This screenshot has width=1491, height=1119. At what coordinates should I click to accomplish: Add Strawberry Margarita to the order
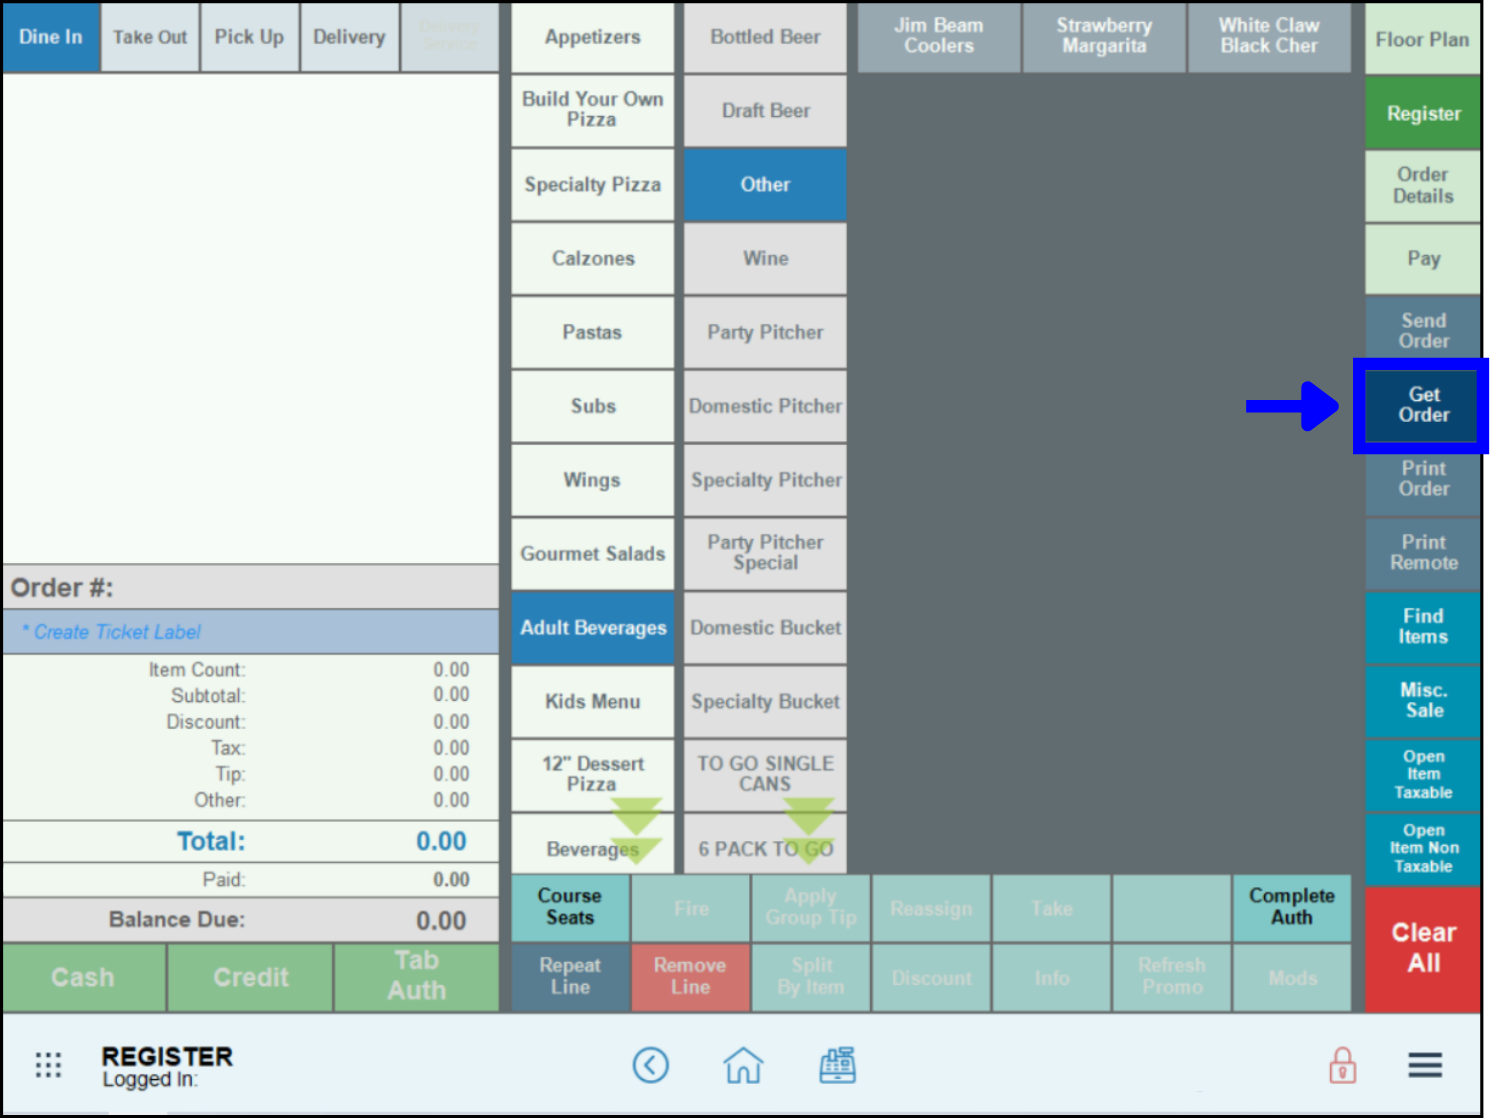coord(1104,36)
